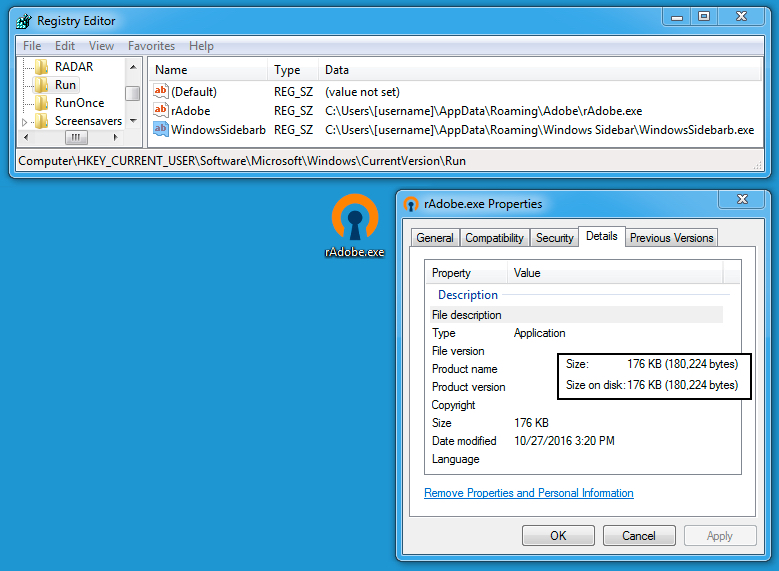Click the rAdobe.exe Properties title icon

click(411, 204)
